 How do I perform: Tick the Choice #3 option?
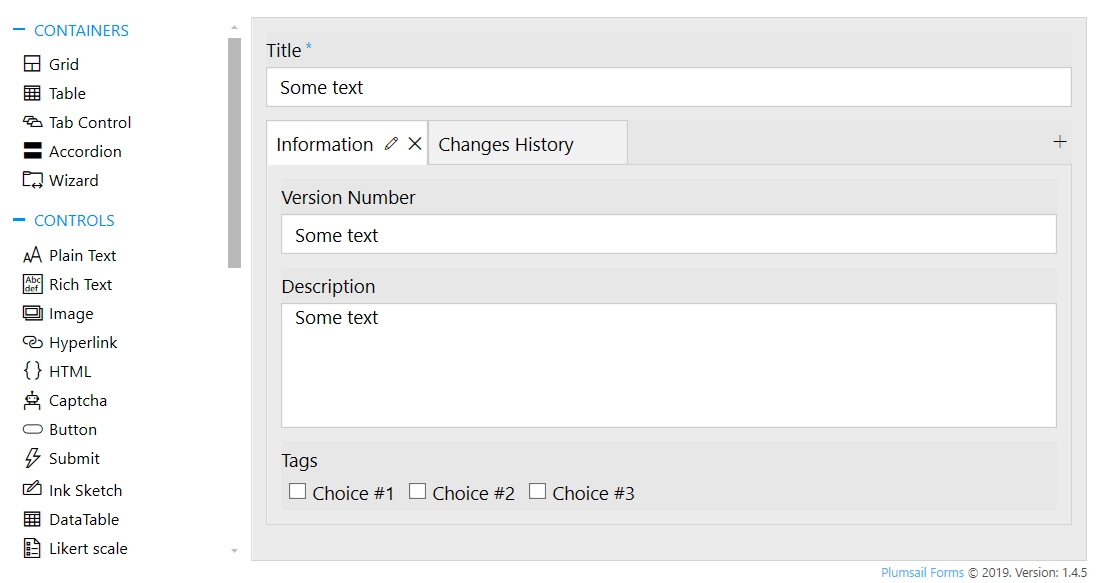pyautogui.click(x=537, y=491)
